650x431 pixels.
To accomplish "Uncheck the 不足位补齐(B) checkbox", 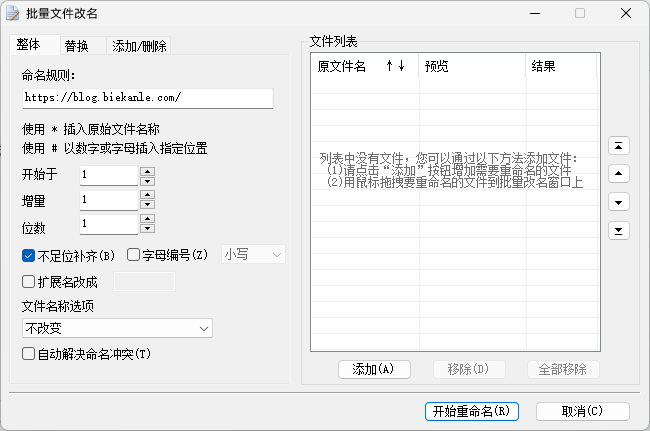I will 28,256.
